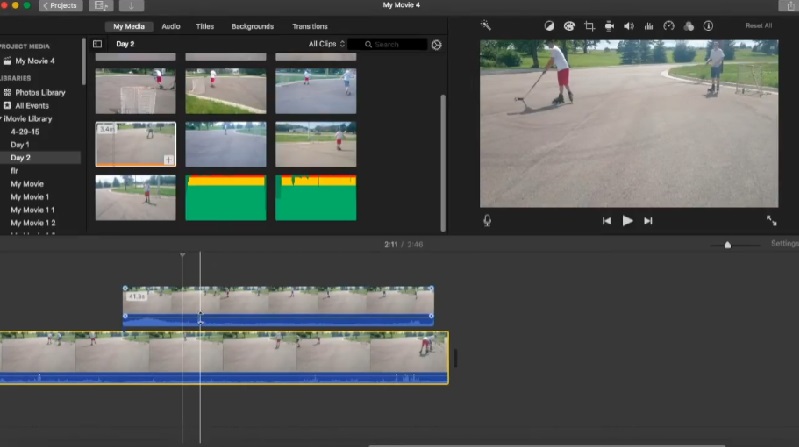Screen dimensions: 799x447
Task: Skip to previous clip
Action: pos(606,221)
